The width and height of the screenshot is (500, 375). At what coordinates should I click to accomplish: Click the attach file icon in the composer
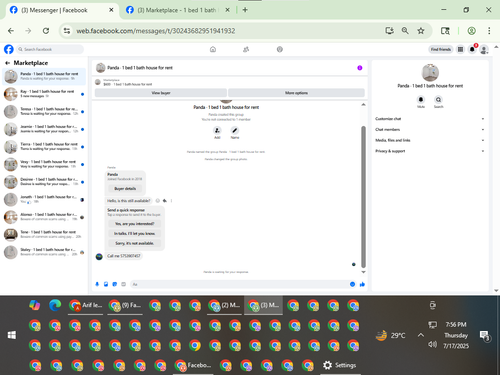pos(106,284)
